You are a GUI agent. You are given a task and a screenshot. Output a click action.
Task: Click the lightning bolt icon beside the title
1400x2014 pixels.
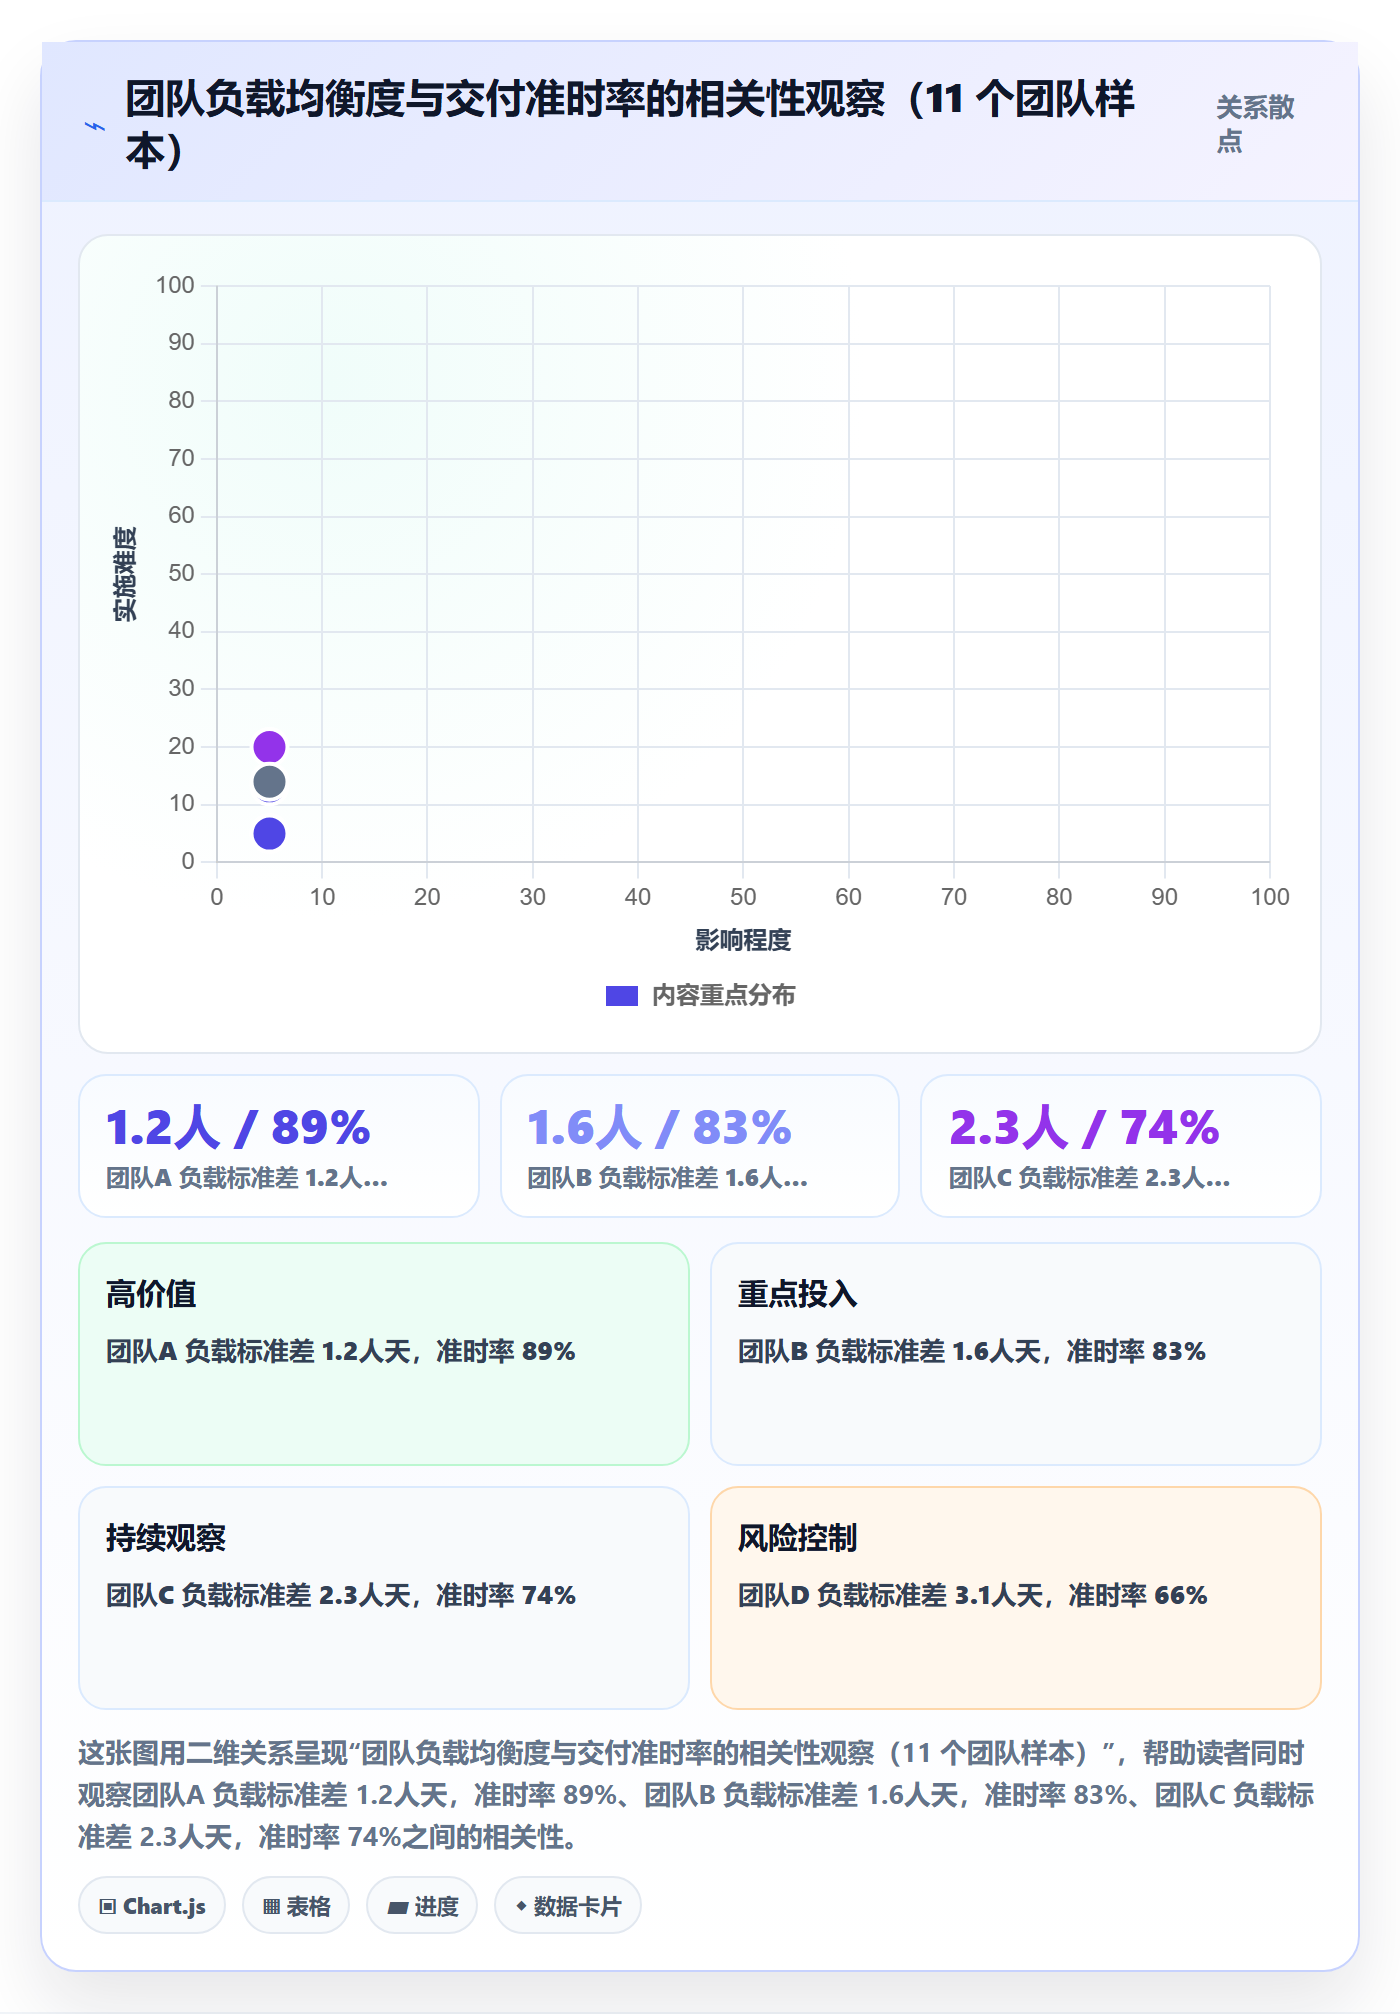pyautogui.click(x=95, y=126)
